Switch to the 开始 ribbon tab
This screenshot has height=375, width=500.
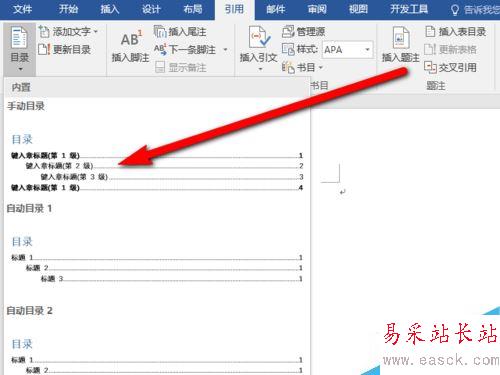click(68, 9)
